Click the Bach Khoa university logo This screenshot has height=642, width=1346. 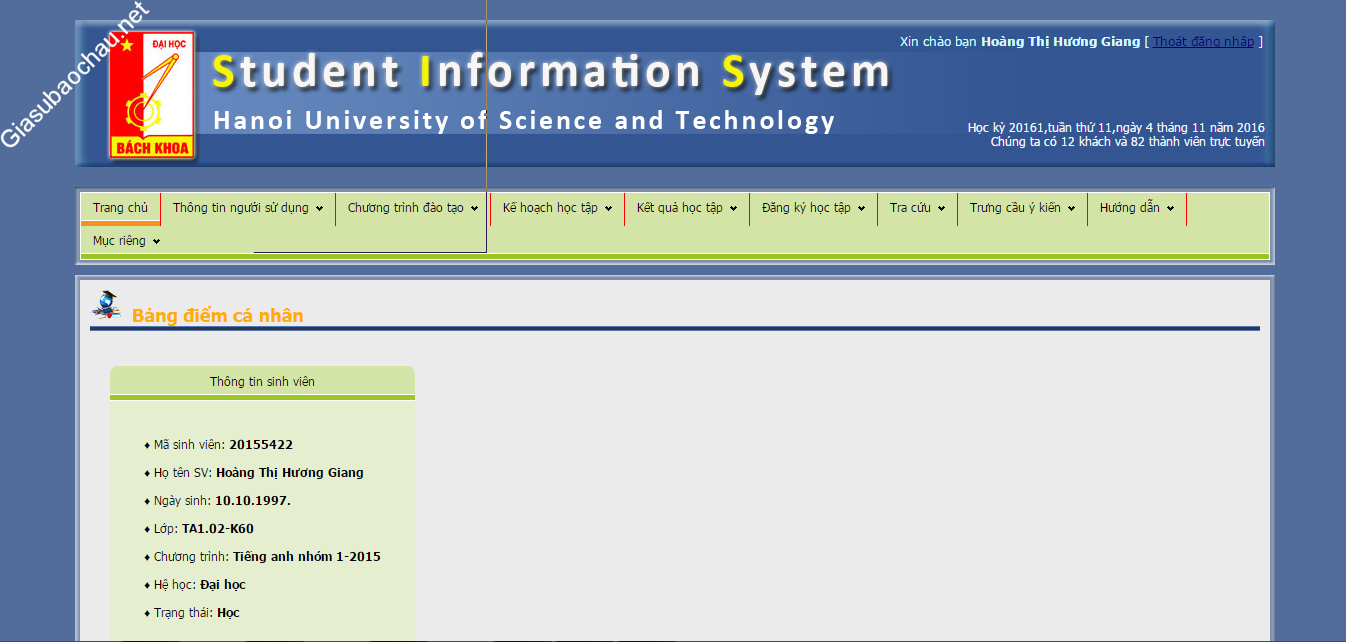(x=152, y=96)
